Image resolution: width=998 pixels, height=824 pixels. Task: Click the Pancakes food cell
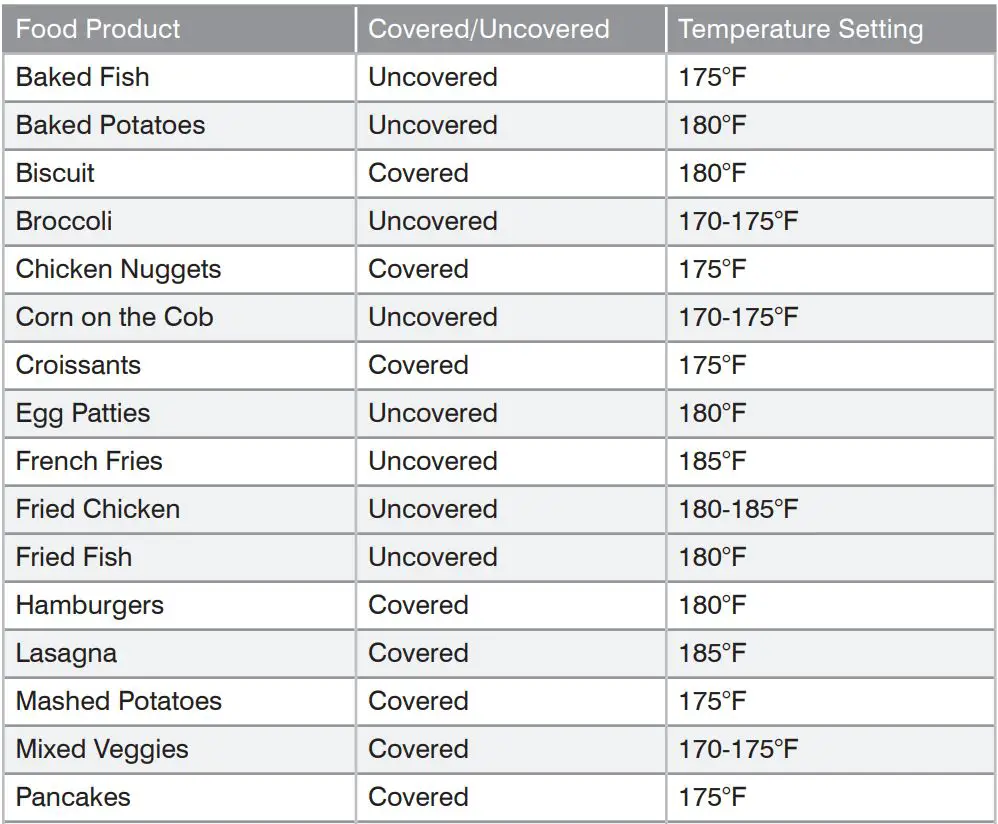coord(73,797)
